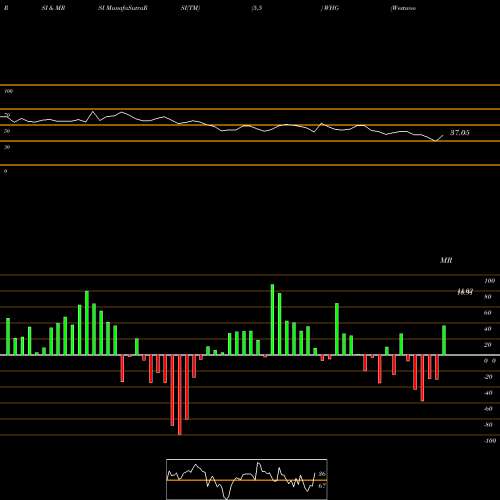
Task: Click the 100 label on MR axis
Action: [x=490, y=281]
